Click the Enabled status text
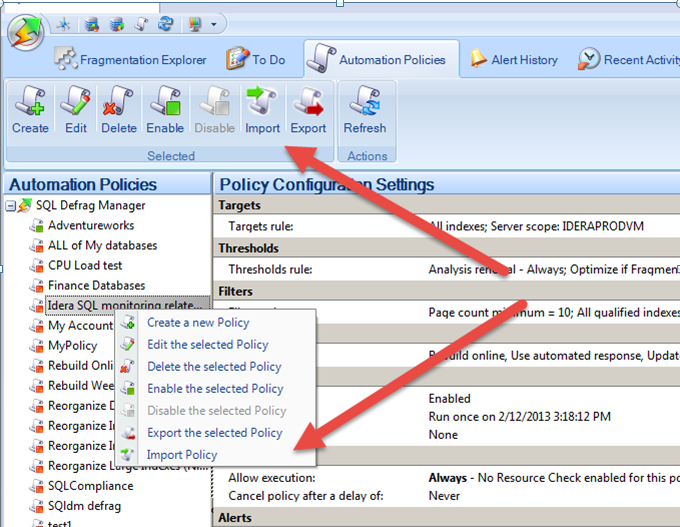 point(449,398)
